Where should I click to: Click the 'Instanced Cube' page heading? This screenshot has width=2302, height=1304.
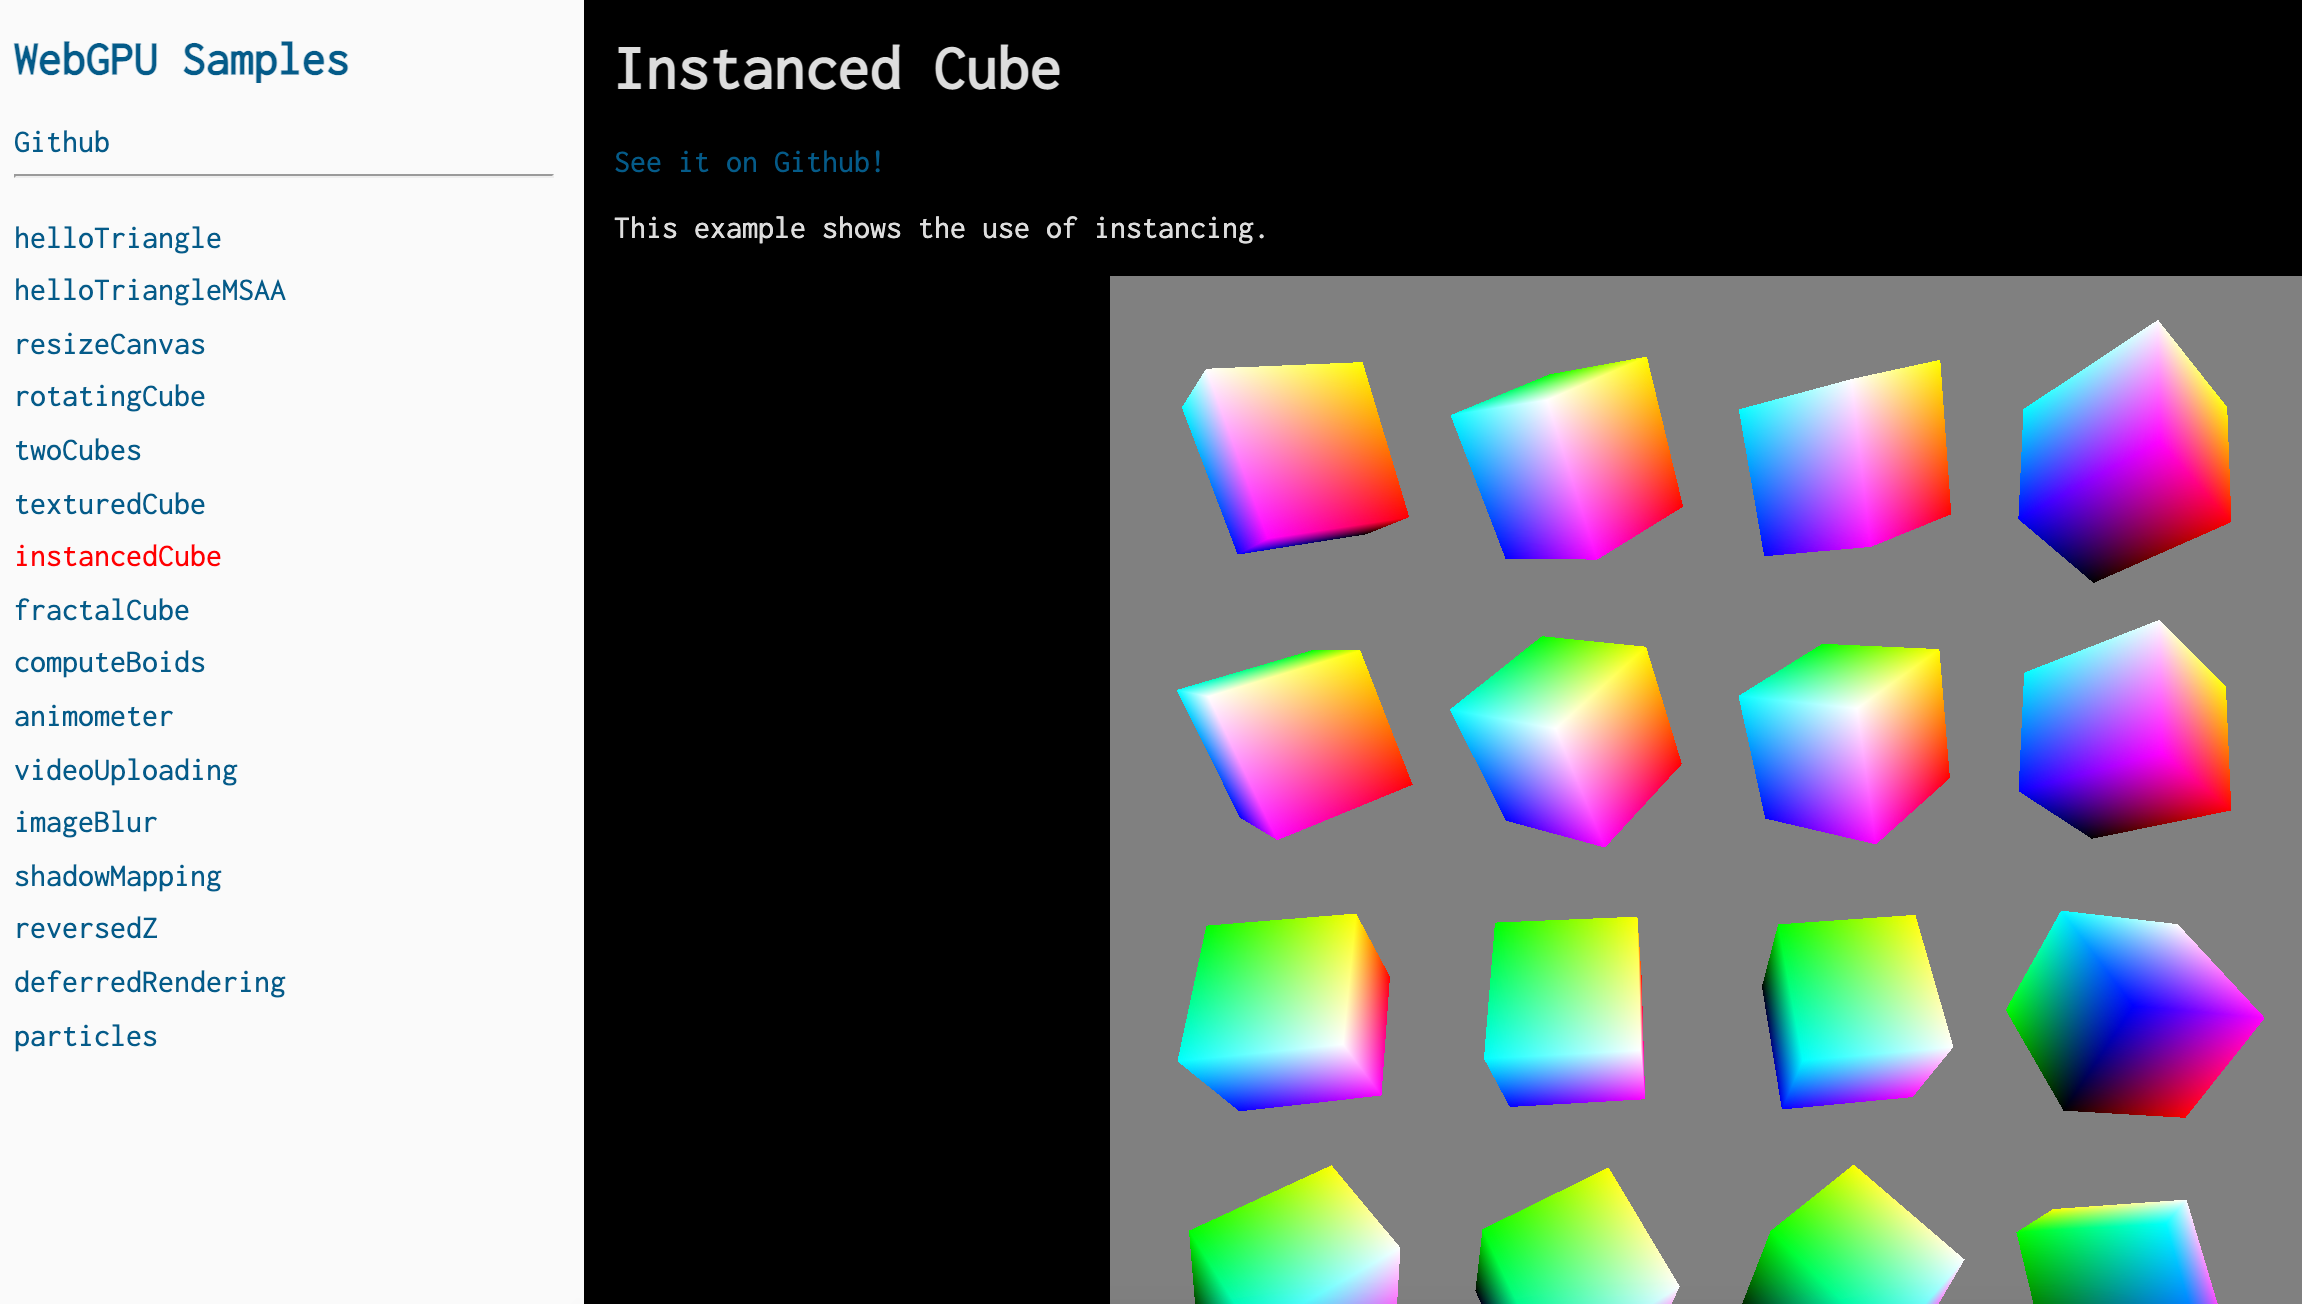837,69
